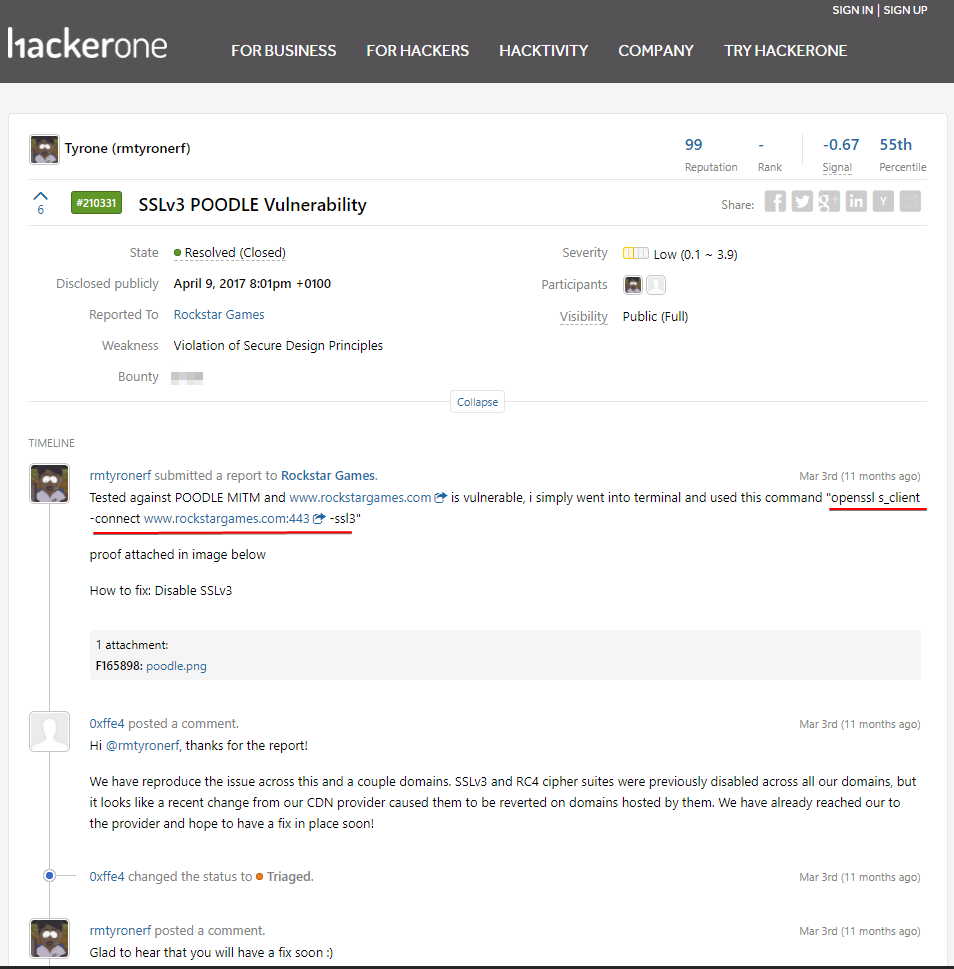Screen dimensions: 954x969
Task: Open rmtyronerf link in submitted report line
Action: [120, 476]
